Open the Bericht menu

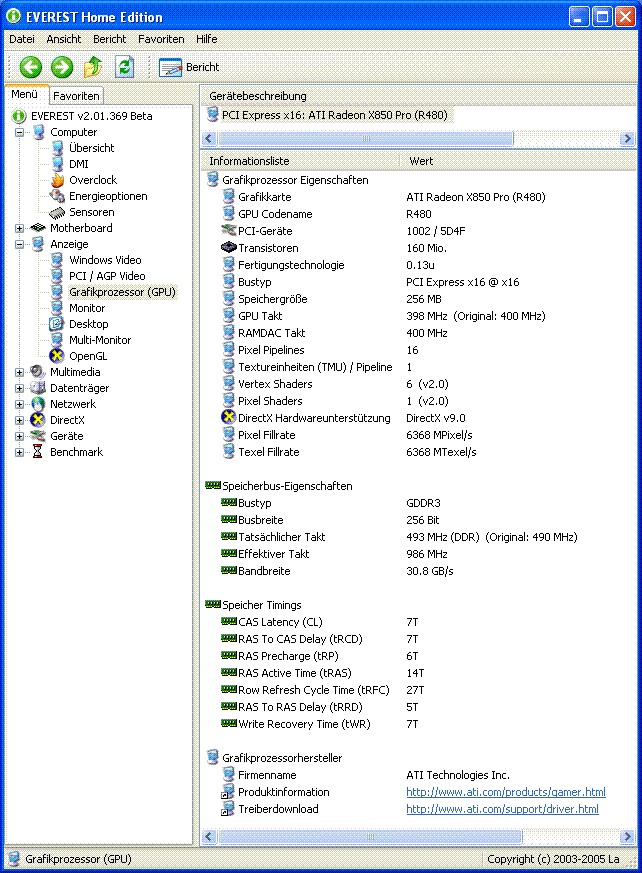coord(109,39)
